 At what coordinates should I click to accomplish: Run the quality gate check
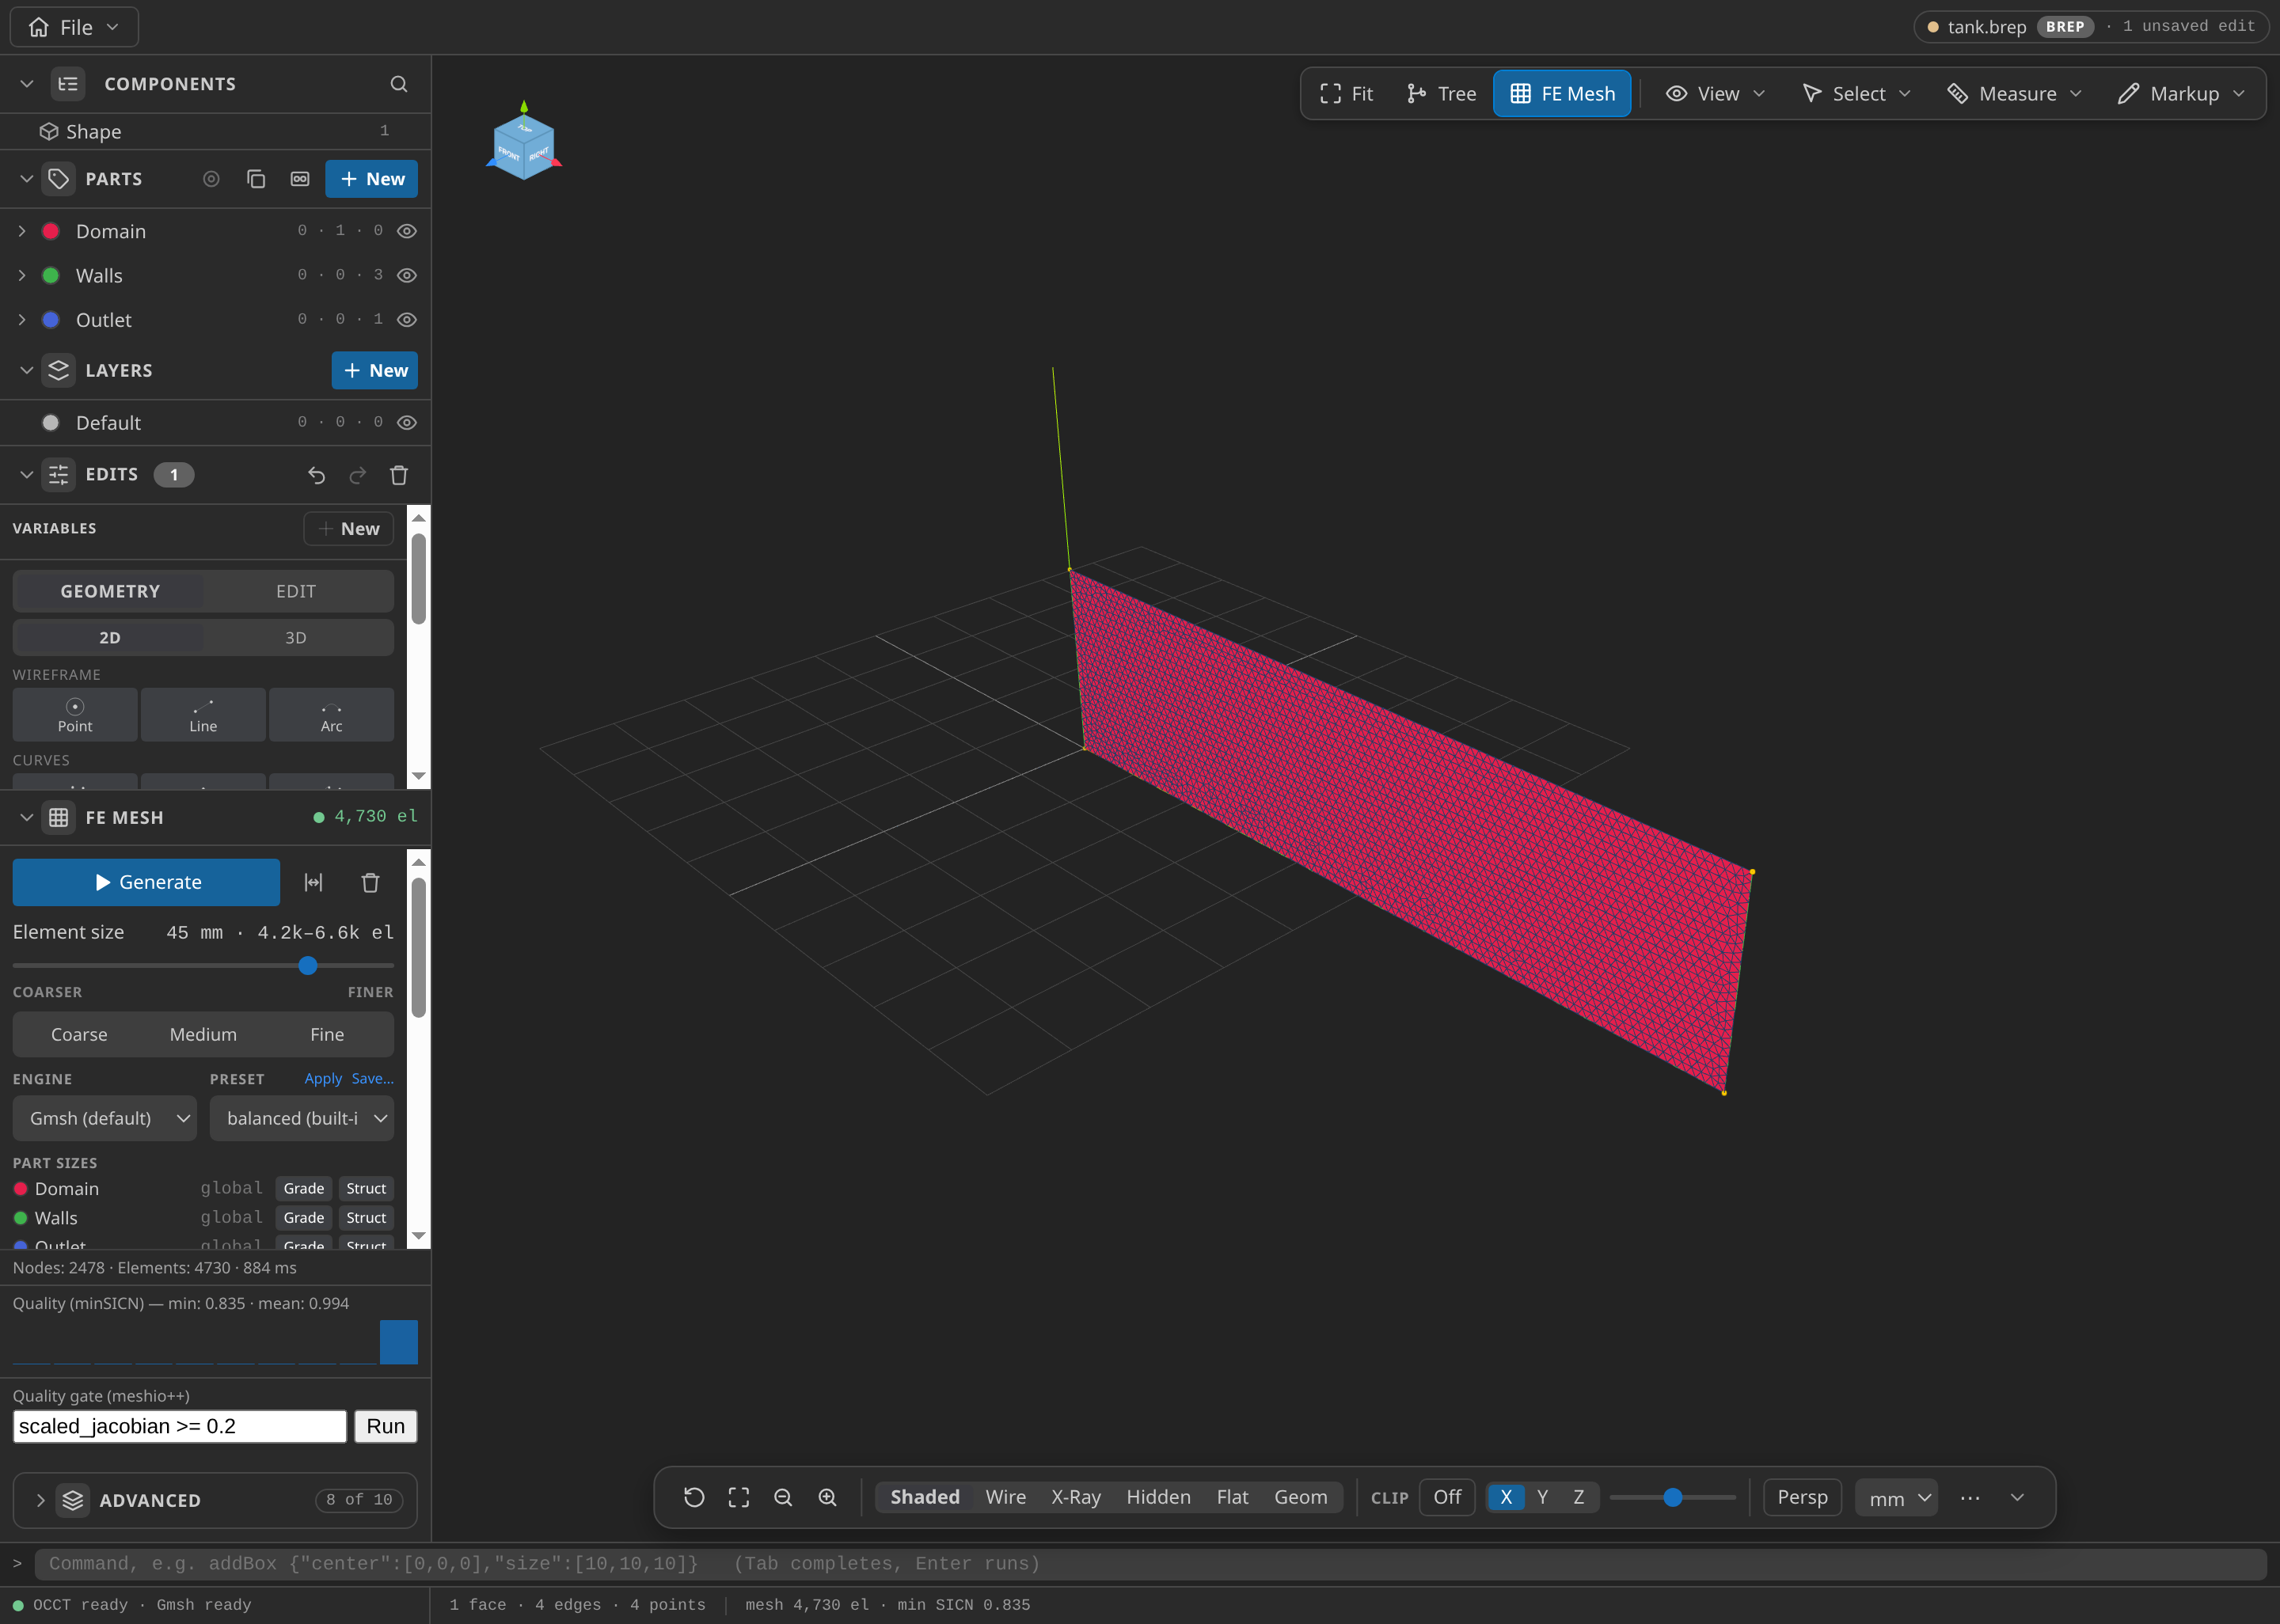pyautogui.click(x=385, y=1426)
